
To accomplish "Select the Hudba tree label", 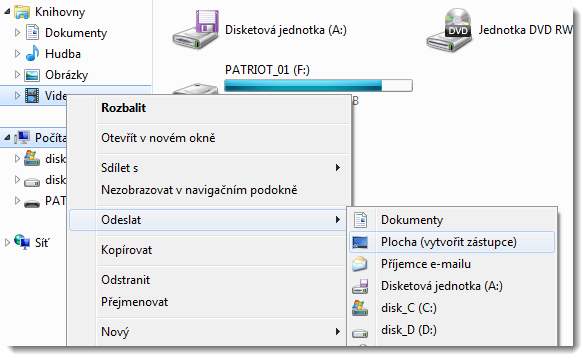I will [63, 54].
